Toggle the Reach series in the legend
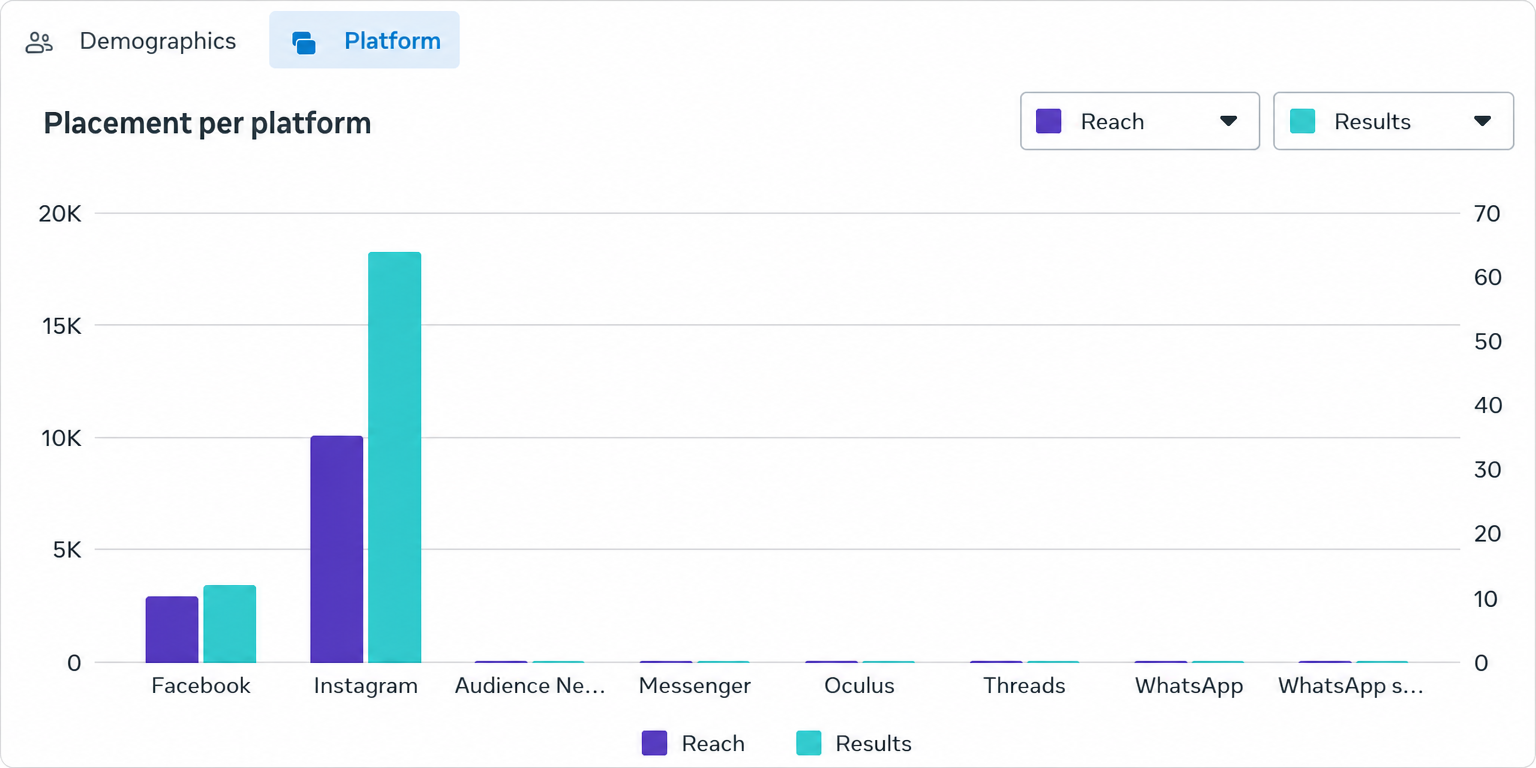Screen dimensions: 1536x768 pos(693,743)
